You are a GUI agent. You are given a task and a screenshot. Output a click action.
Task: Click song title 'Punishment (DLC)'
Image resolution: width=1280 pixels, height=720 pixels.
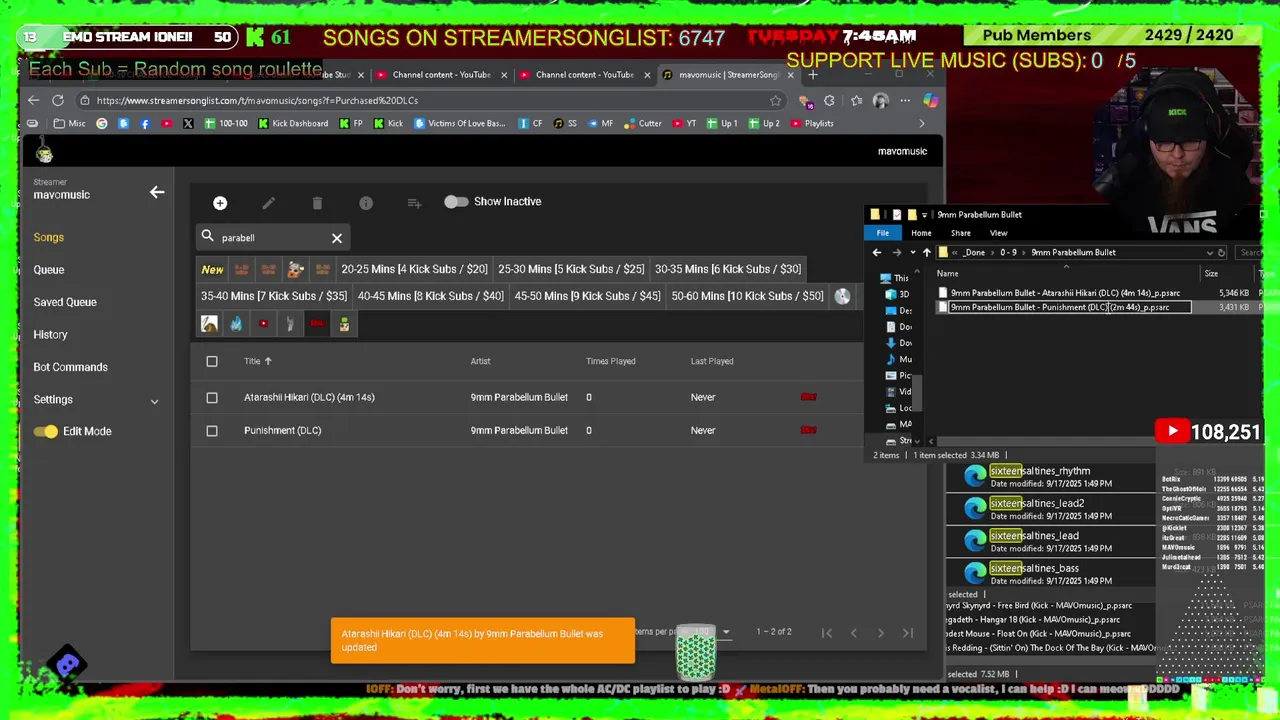click(282, 430)
